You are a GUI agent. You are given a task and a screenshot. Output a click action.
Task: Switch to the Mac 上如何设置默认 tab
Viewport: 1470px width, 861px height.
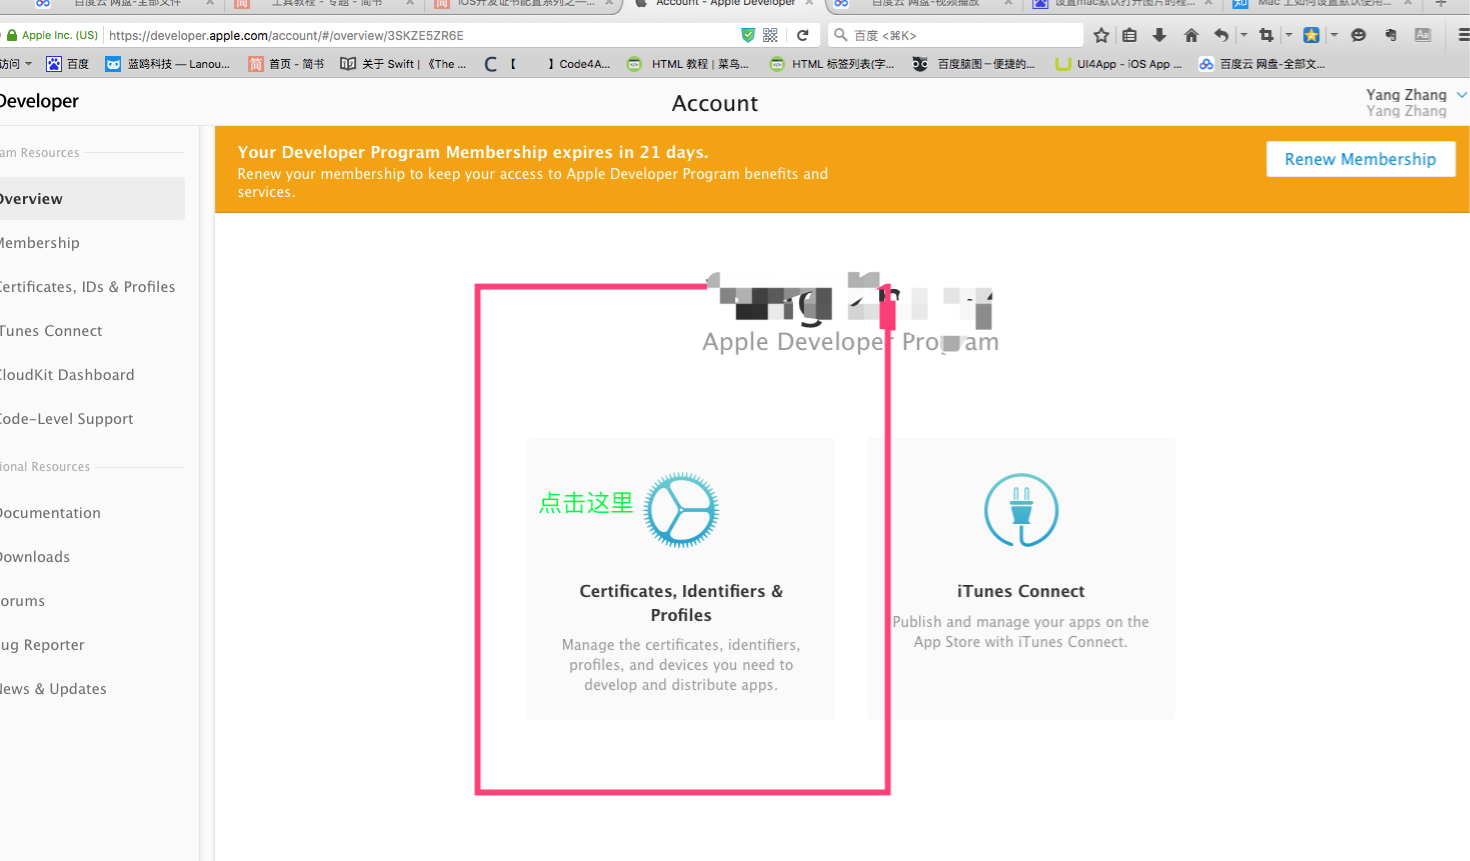1322,4
